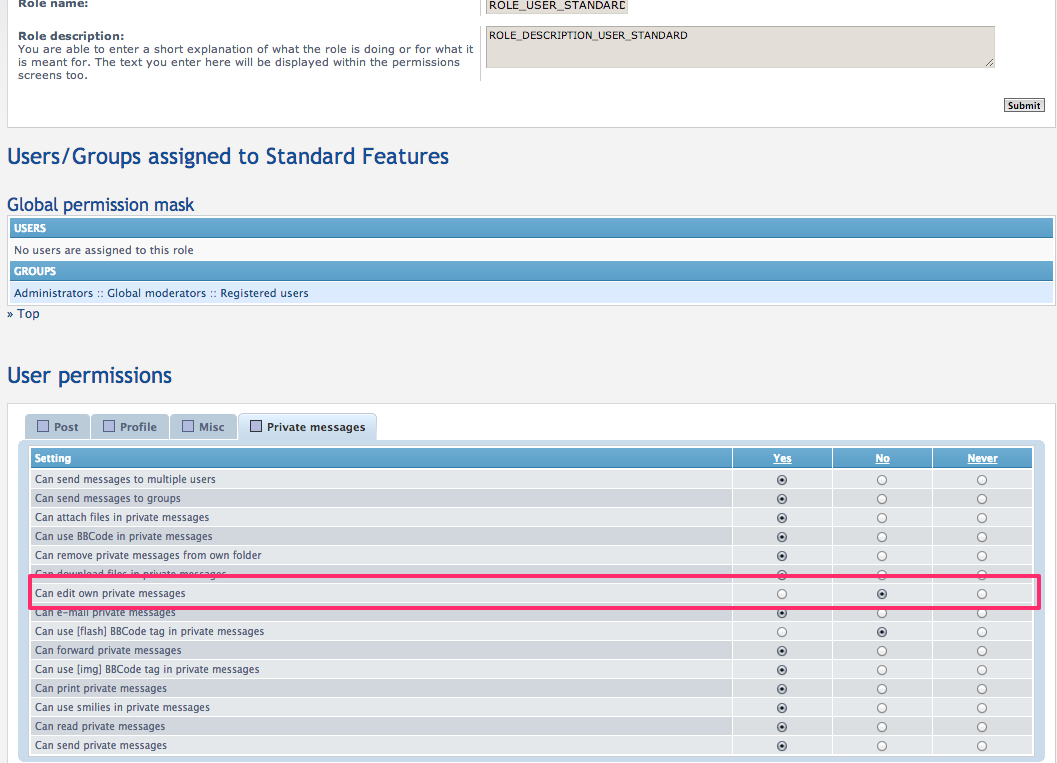Set 'Can remove private messages from own folder' to Never
Viewport: 1057px width, 763px height.
point(982,556)
